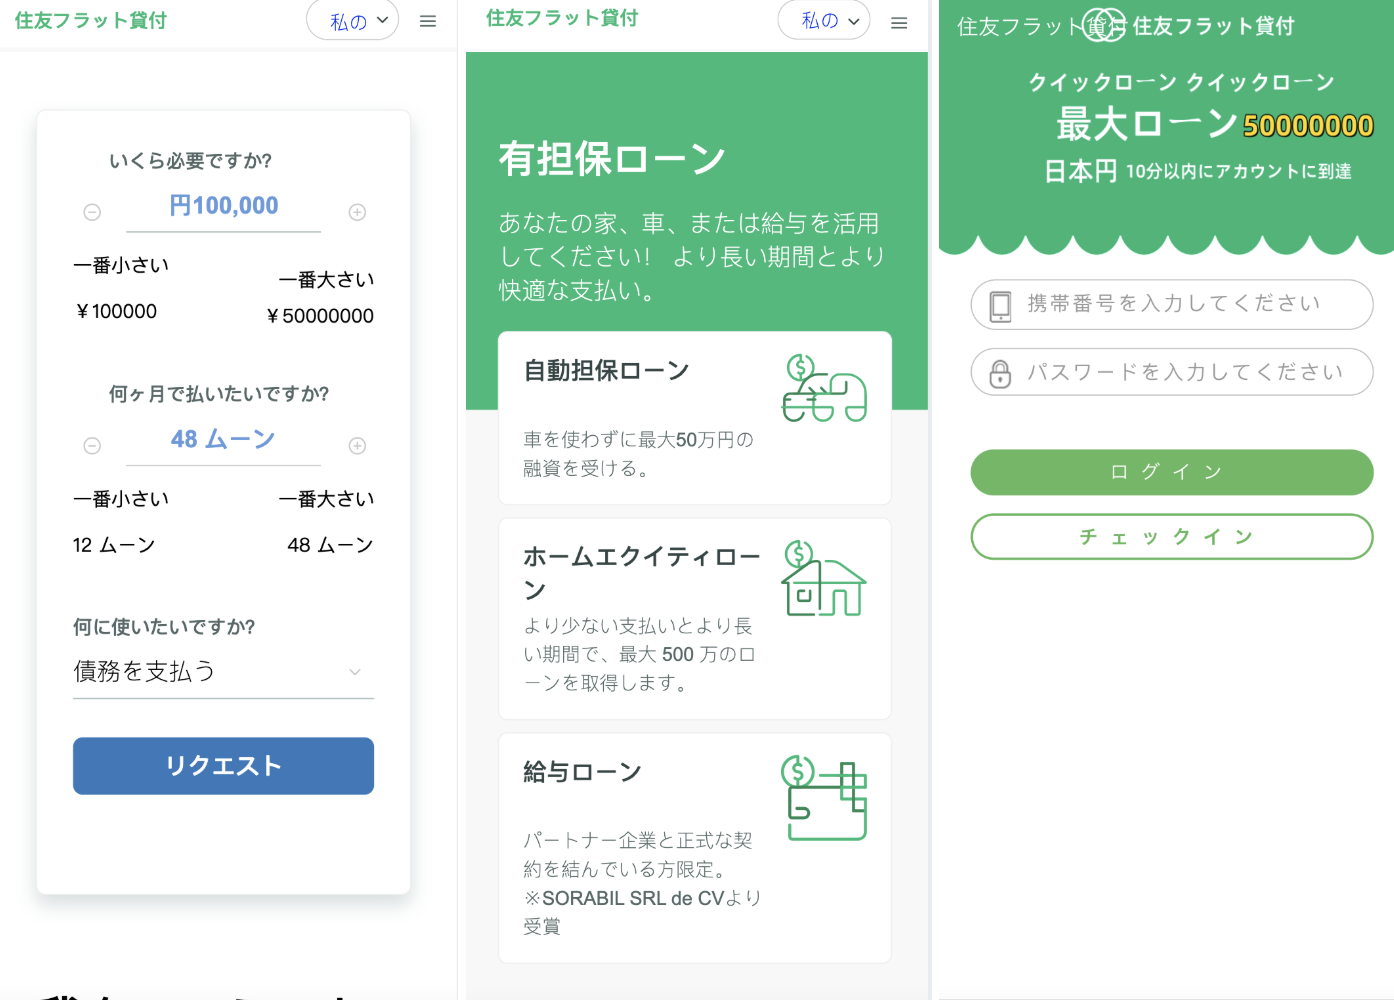The width and height of the screenshot is (1394, 1000).
Task: Click the circular logo in login screen header
Action: coord(1104,25)
